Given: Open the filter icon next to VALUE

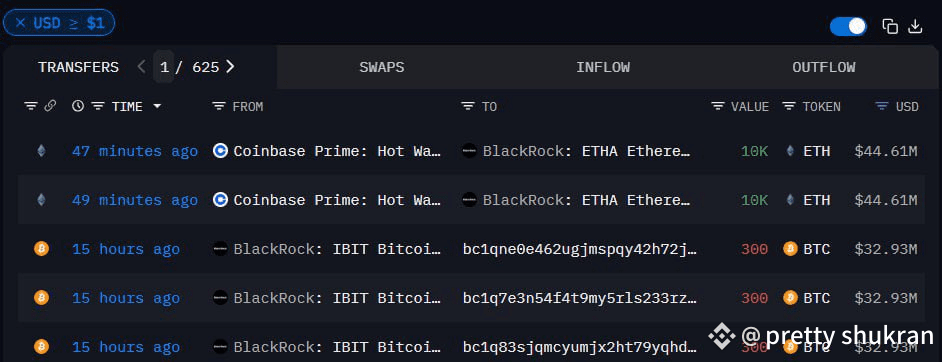Looking at the screenshot, I should (717, 106).
